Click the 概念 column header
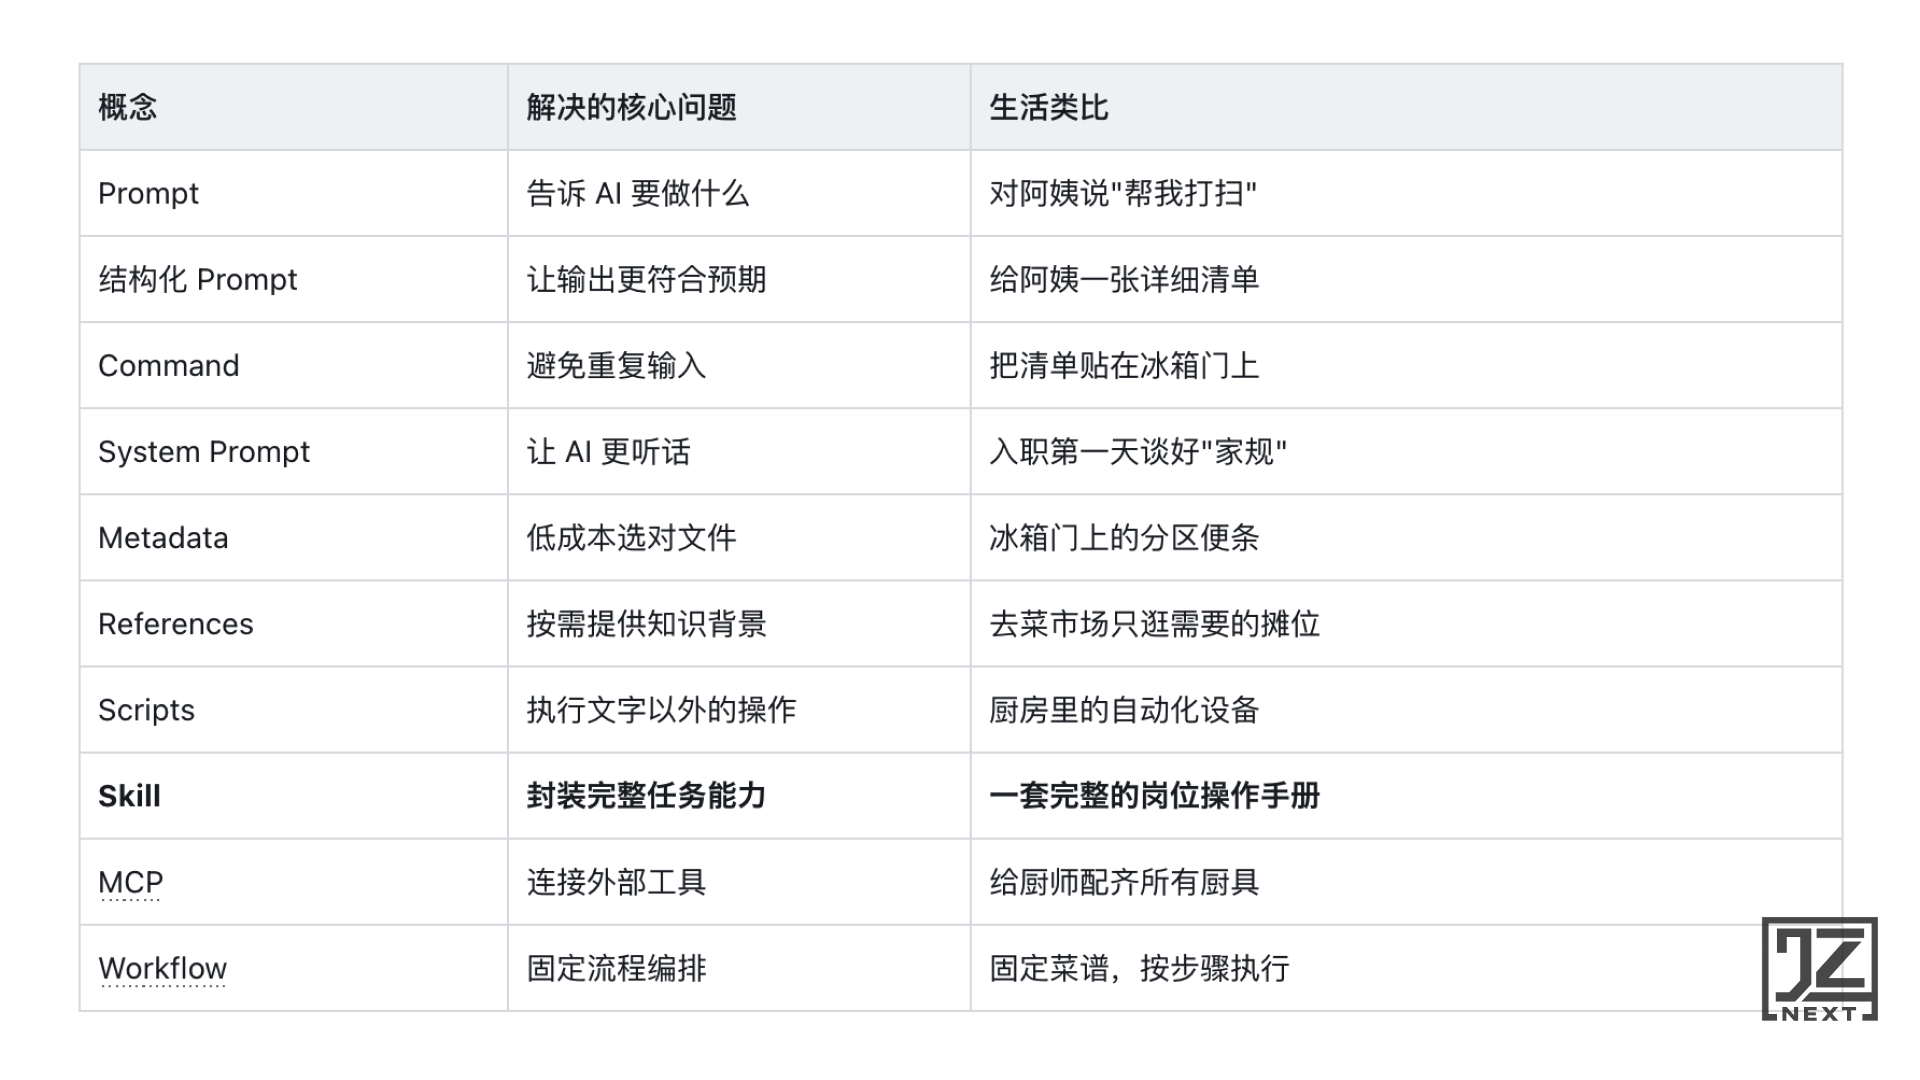The height and width of the screenshot is (1080, 1920). [128, 107]
